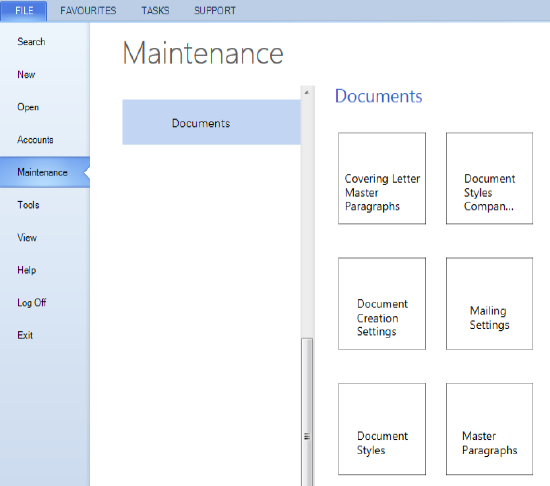
Task: Select Maintenance in the sidebar
Action: [45, 172]
